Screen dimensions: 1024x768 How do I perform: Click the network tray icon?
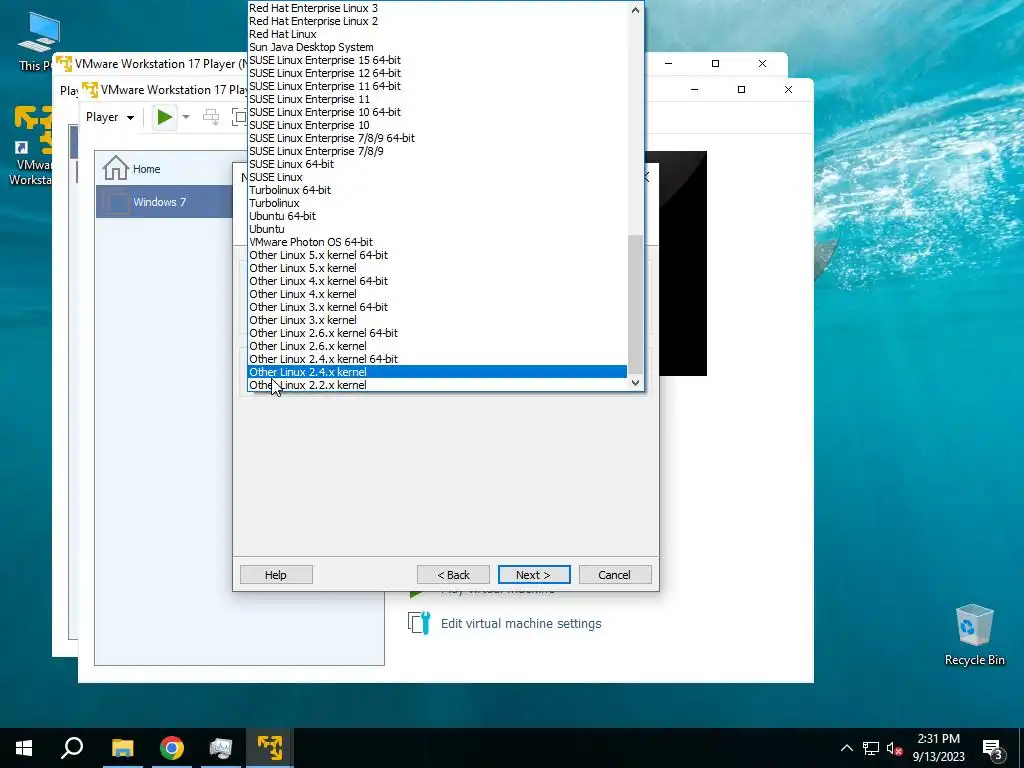click(x=871, y=748)
